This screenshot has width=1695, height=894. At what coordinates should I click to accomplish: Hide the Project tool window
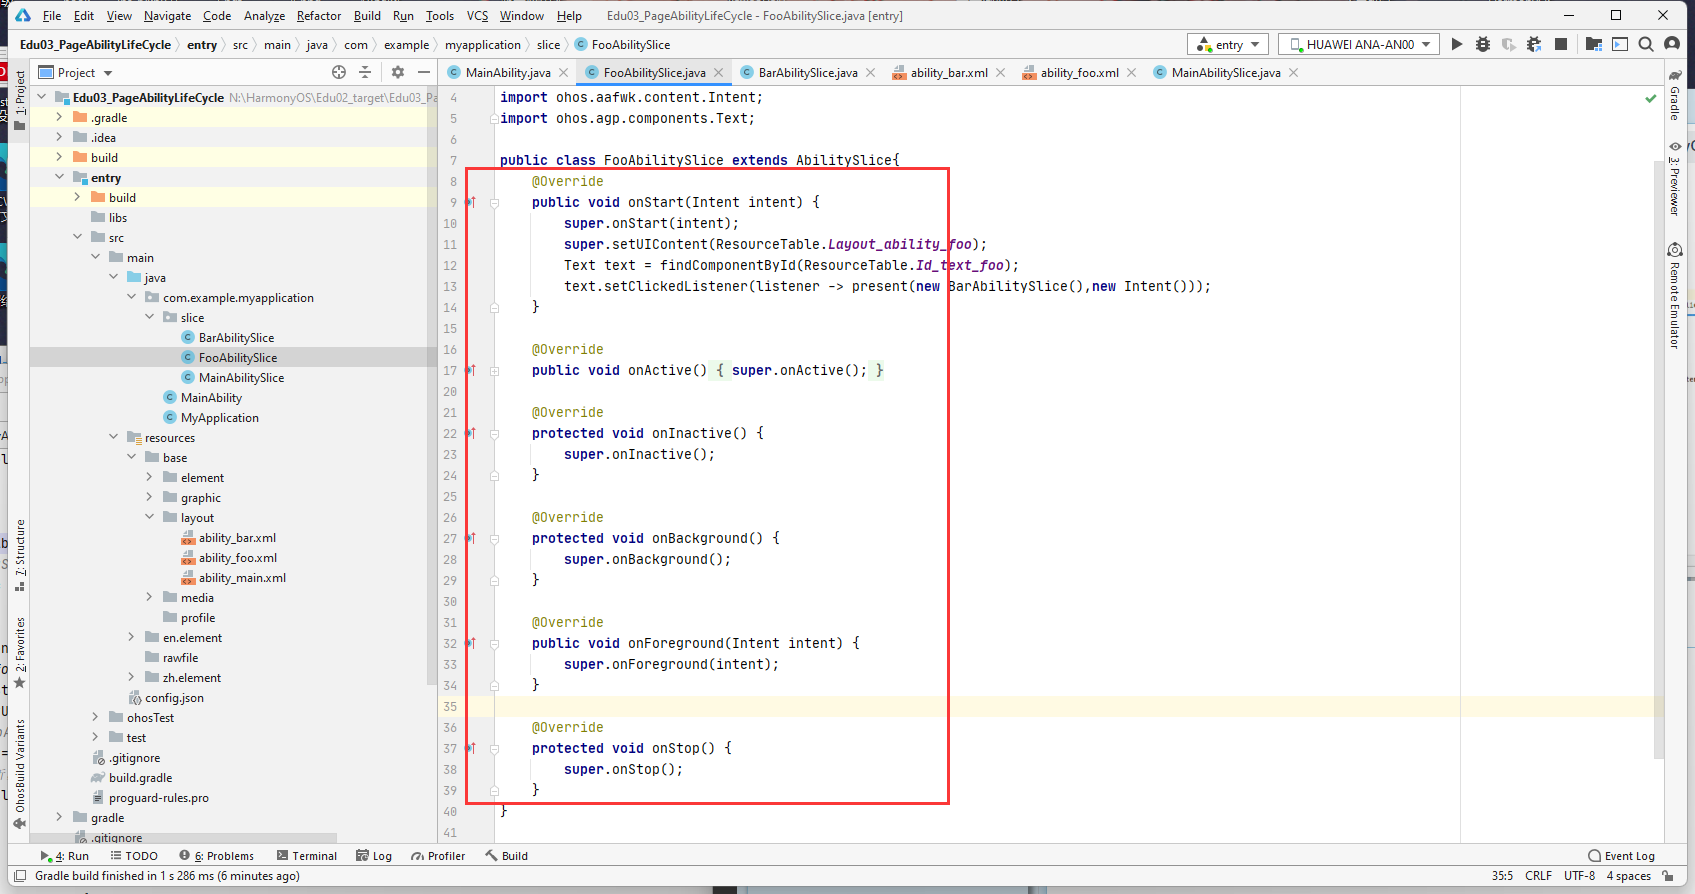(x=424, y=72)
